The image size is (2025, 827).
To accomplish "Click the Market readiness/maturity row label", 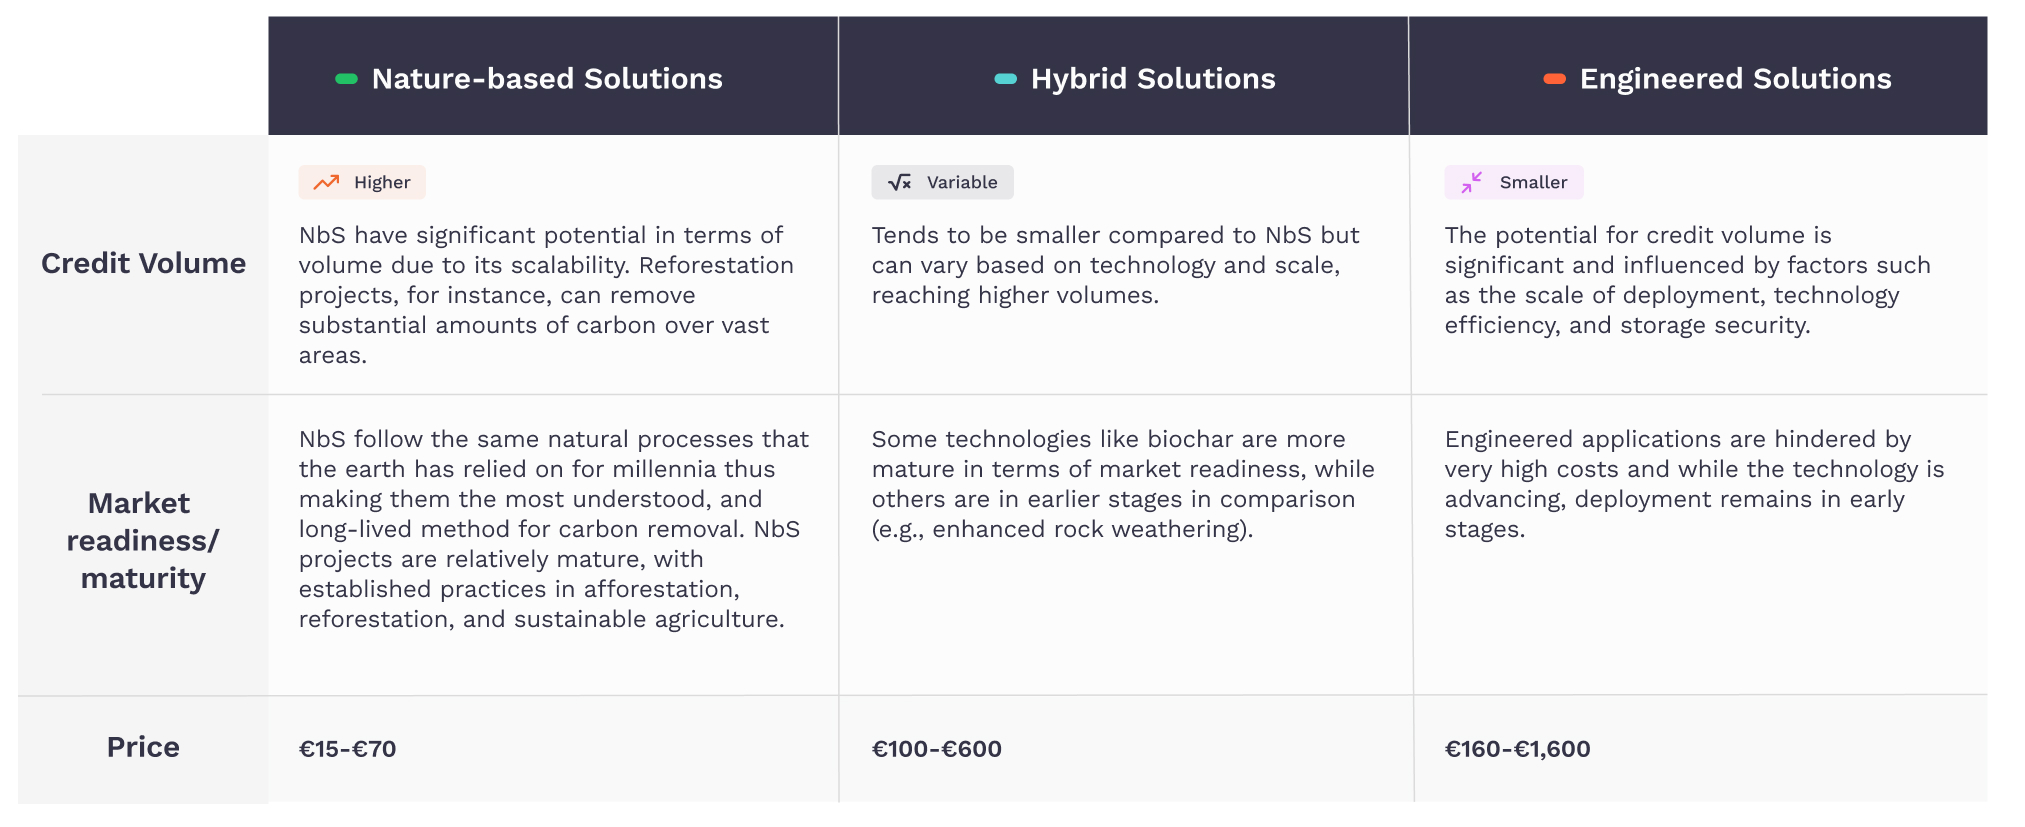I will click(x=143, y=540).
